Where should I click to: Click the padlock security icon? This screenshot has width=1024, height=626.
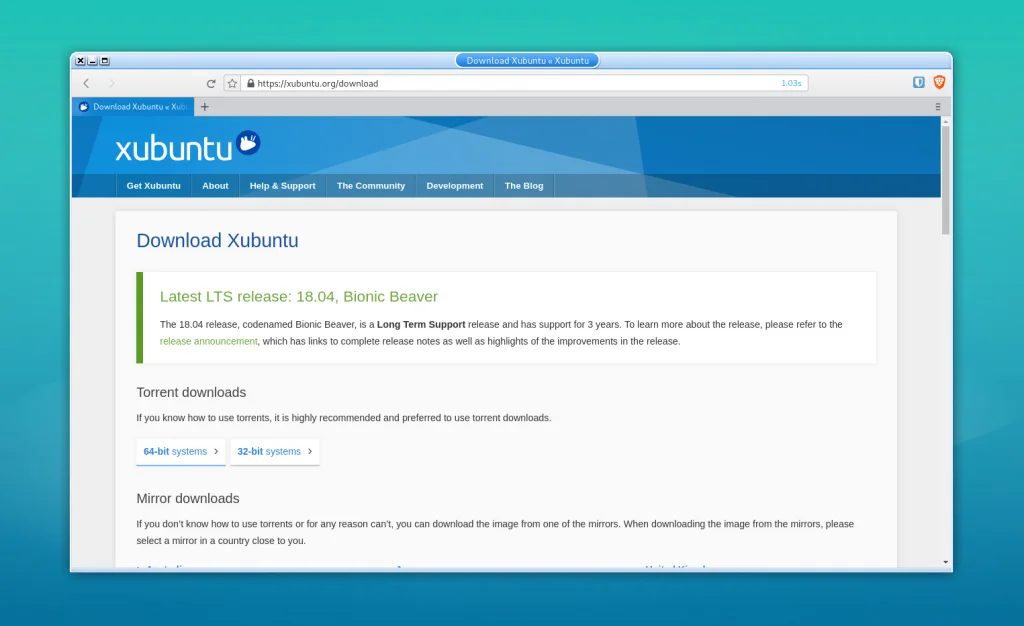251,83
